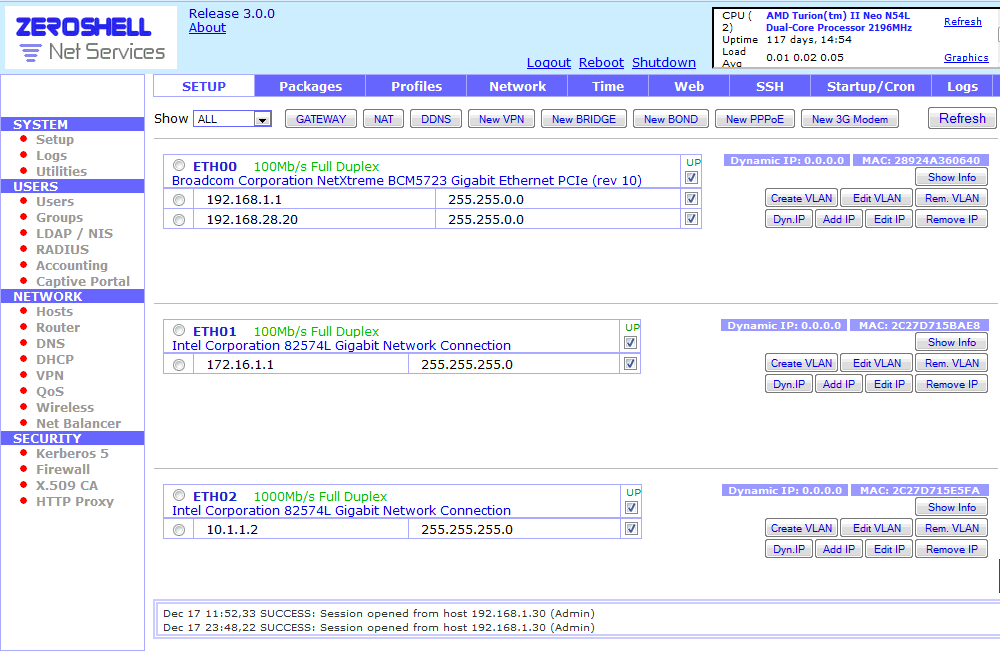1000x657 pixels.
Task: Open Utilities in the SYSTEM menu
Action: pyautogui.click(x=61, y=171)
